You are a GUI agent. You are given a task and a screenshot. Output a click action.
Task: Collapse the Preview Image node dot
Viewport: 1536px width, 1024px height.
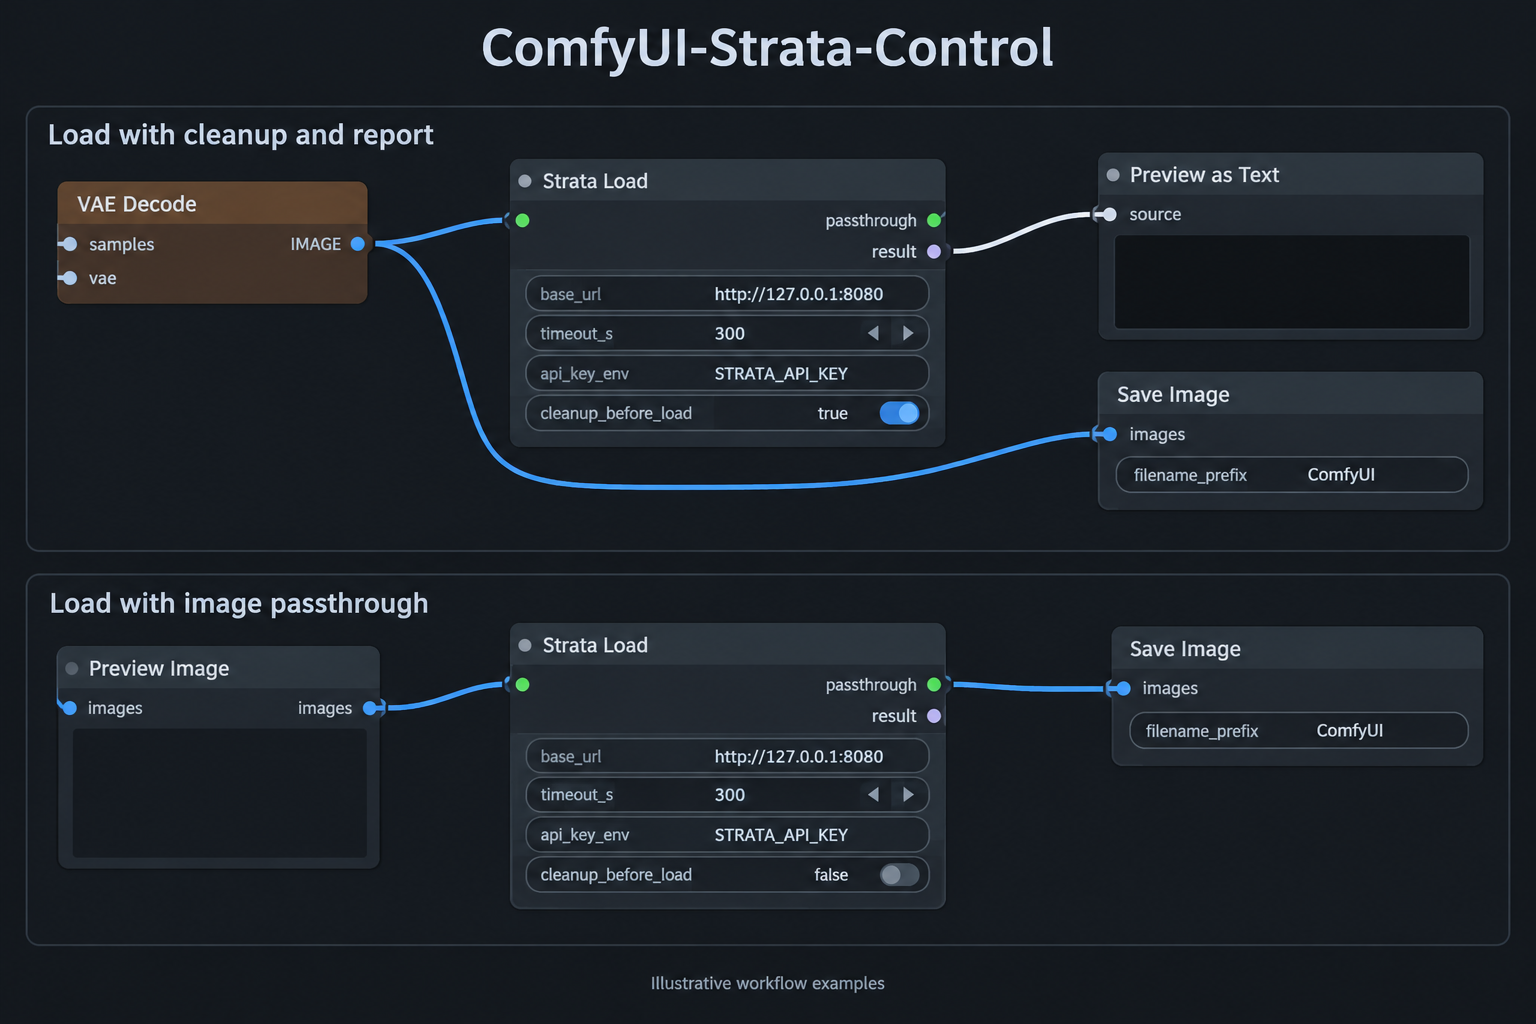coord(72,668)
